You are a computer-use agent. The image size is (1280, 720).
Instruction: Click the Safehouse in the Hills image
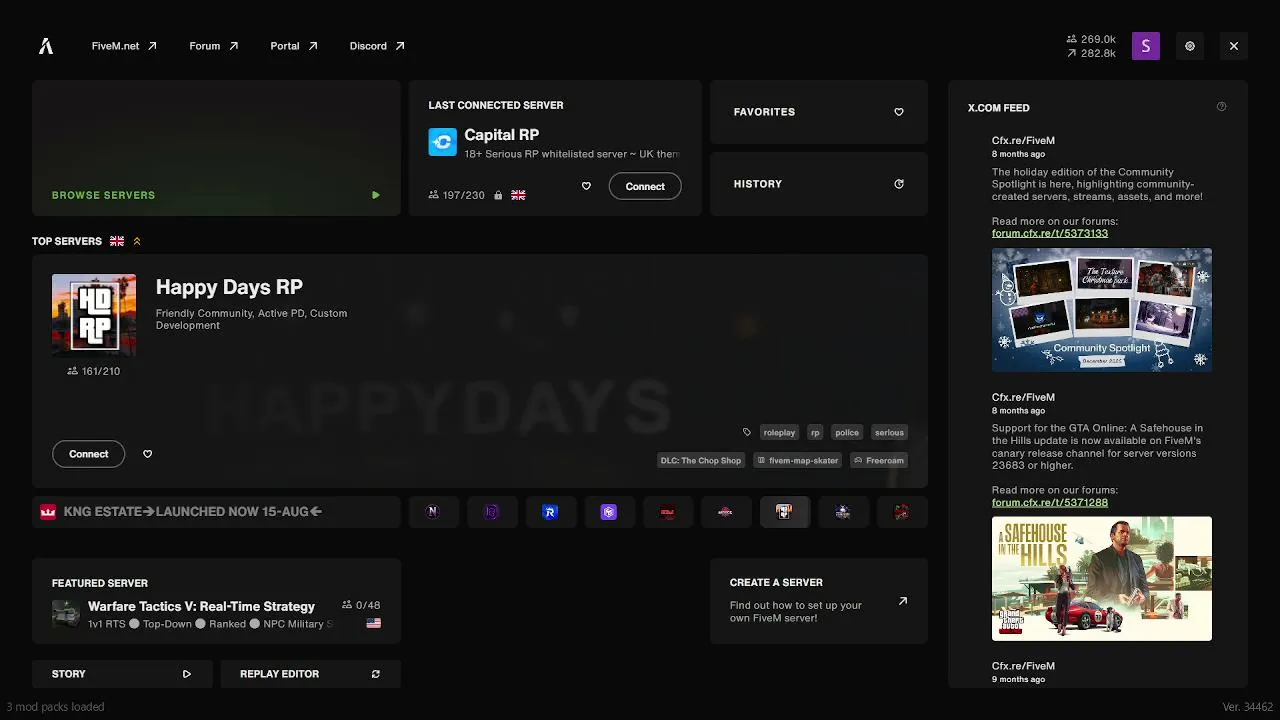coord(1102,578)
